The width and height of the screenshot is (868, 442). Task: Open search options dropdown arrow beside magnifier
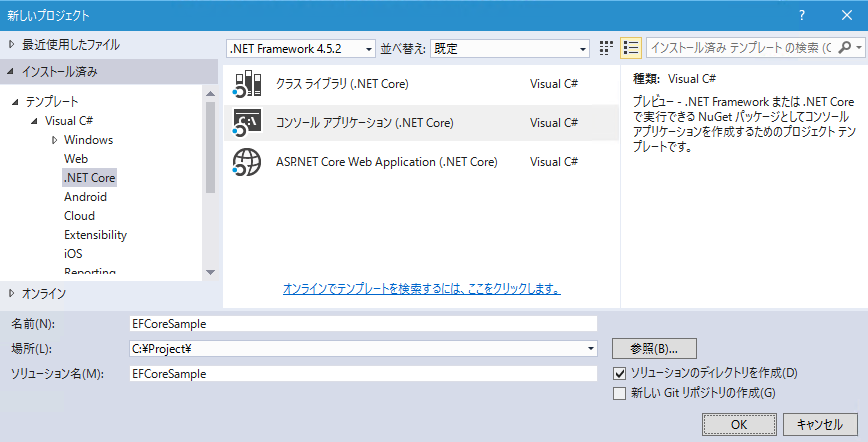coord(859,48)
